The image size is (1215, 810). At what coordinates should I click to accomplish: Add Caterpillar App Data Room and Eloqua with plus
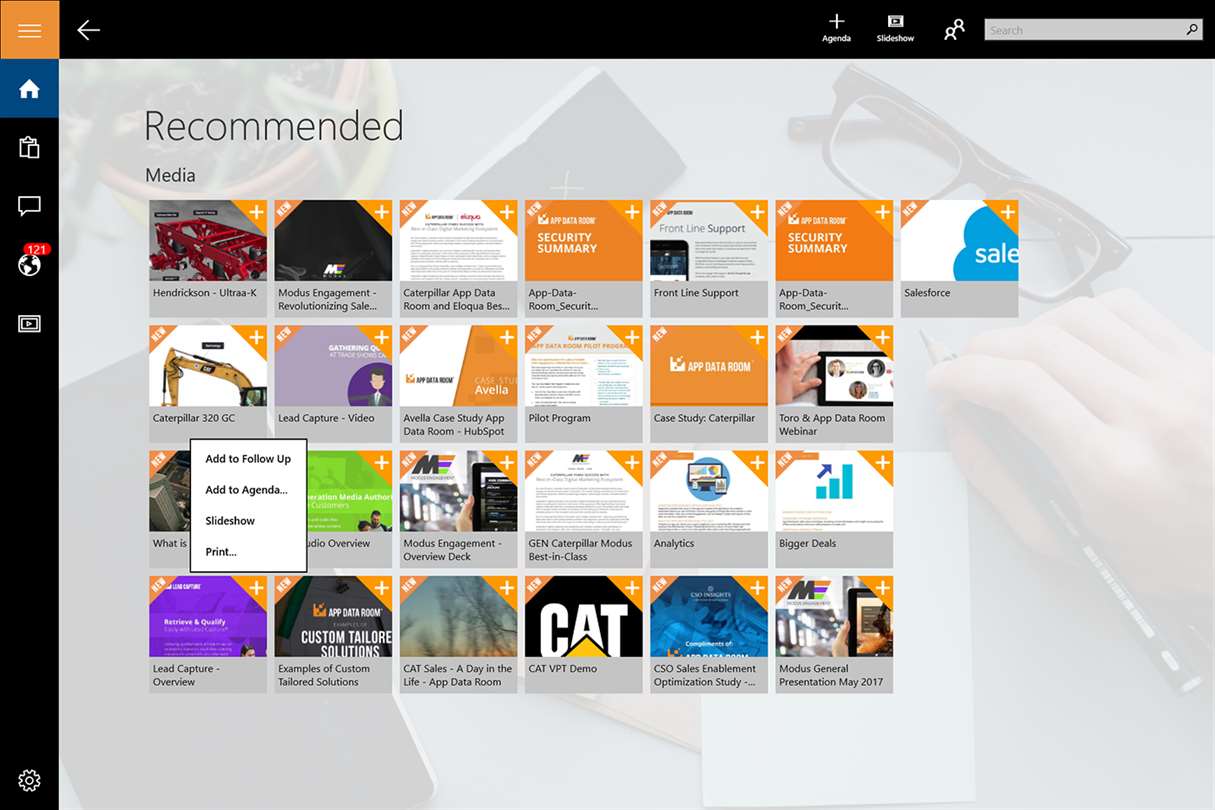(x=506, y=212)
